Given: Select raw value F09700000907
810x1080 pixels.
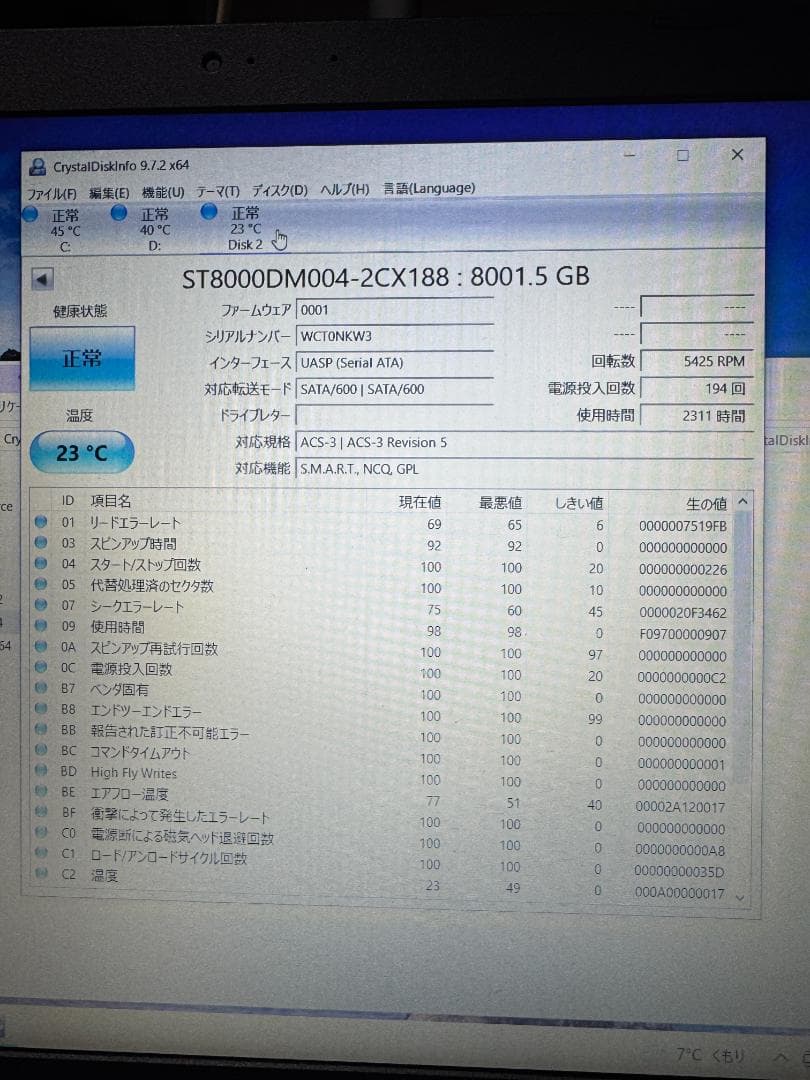Looking at the screenshot, I should pyautogui.click(x=683, y=634).
